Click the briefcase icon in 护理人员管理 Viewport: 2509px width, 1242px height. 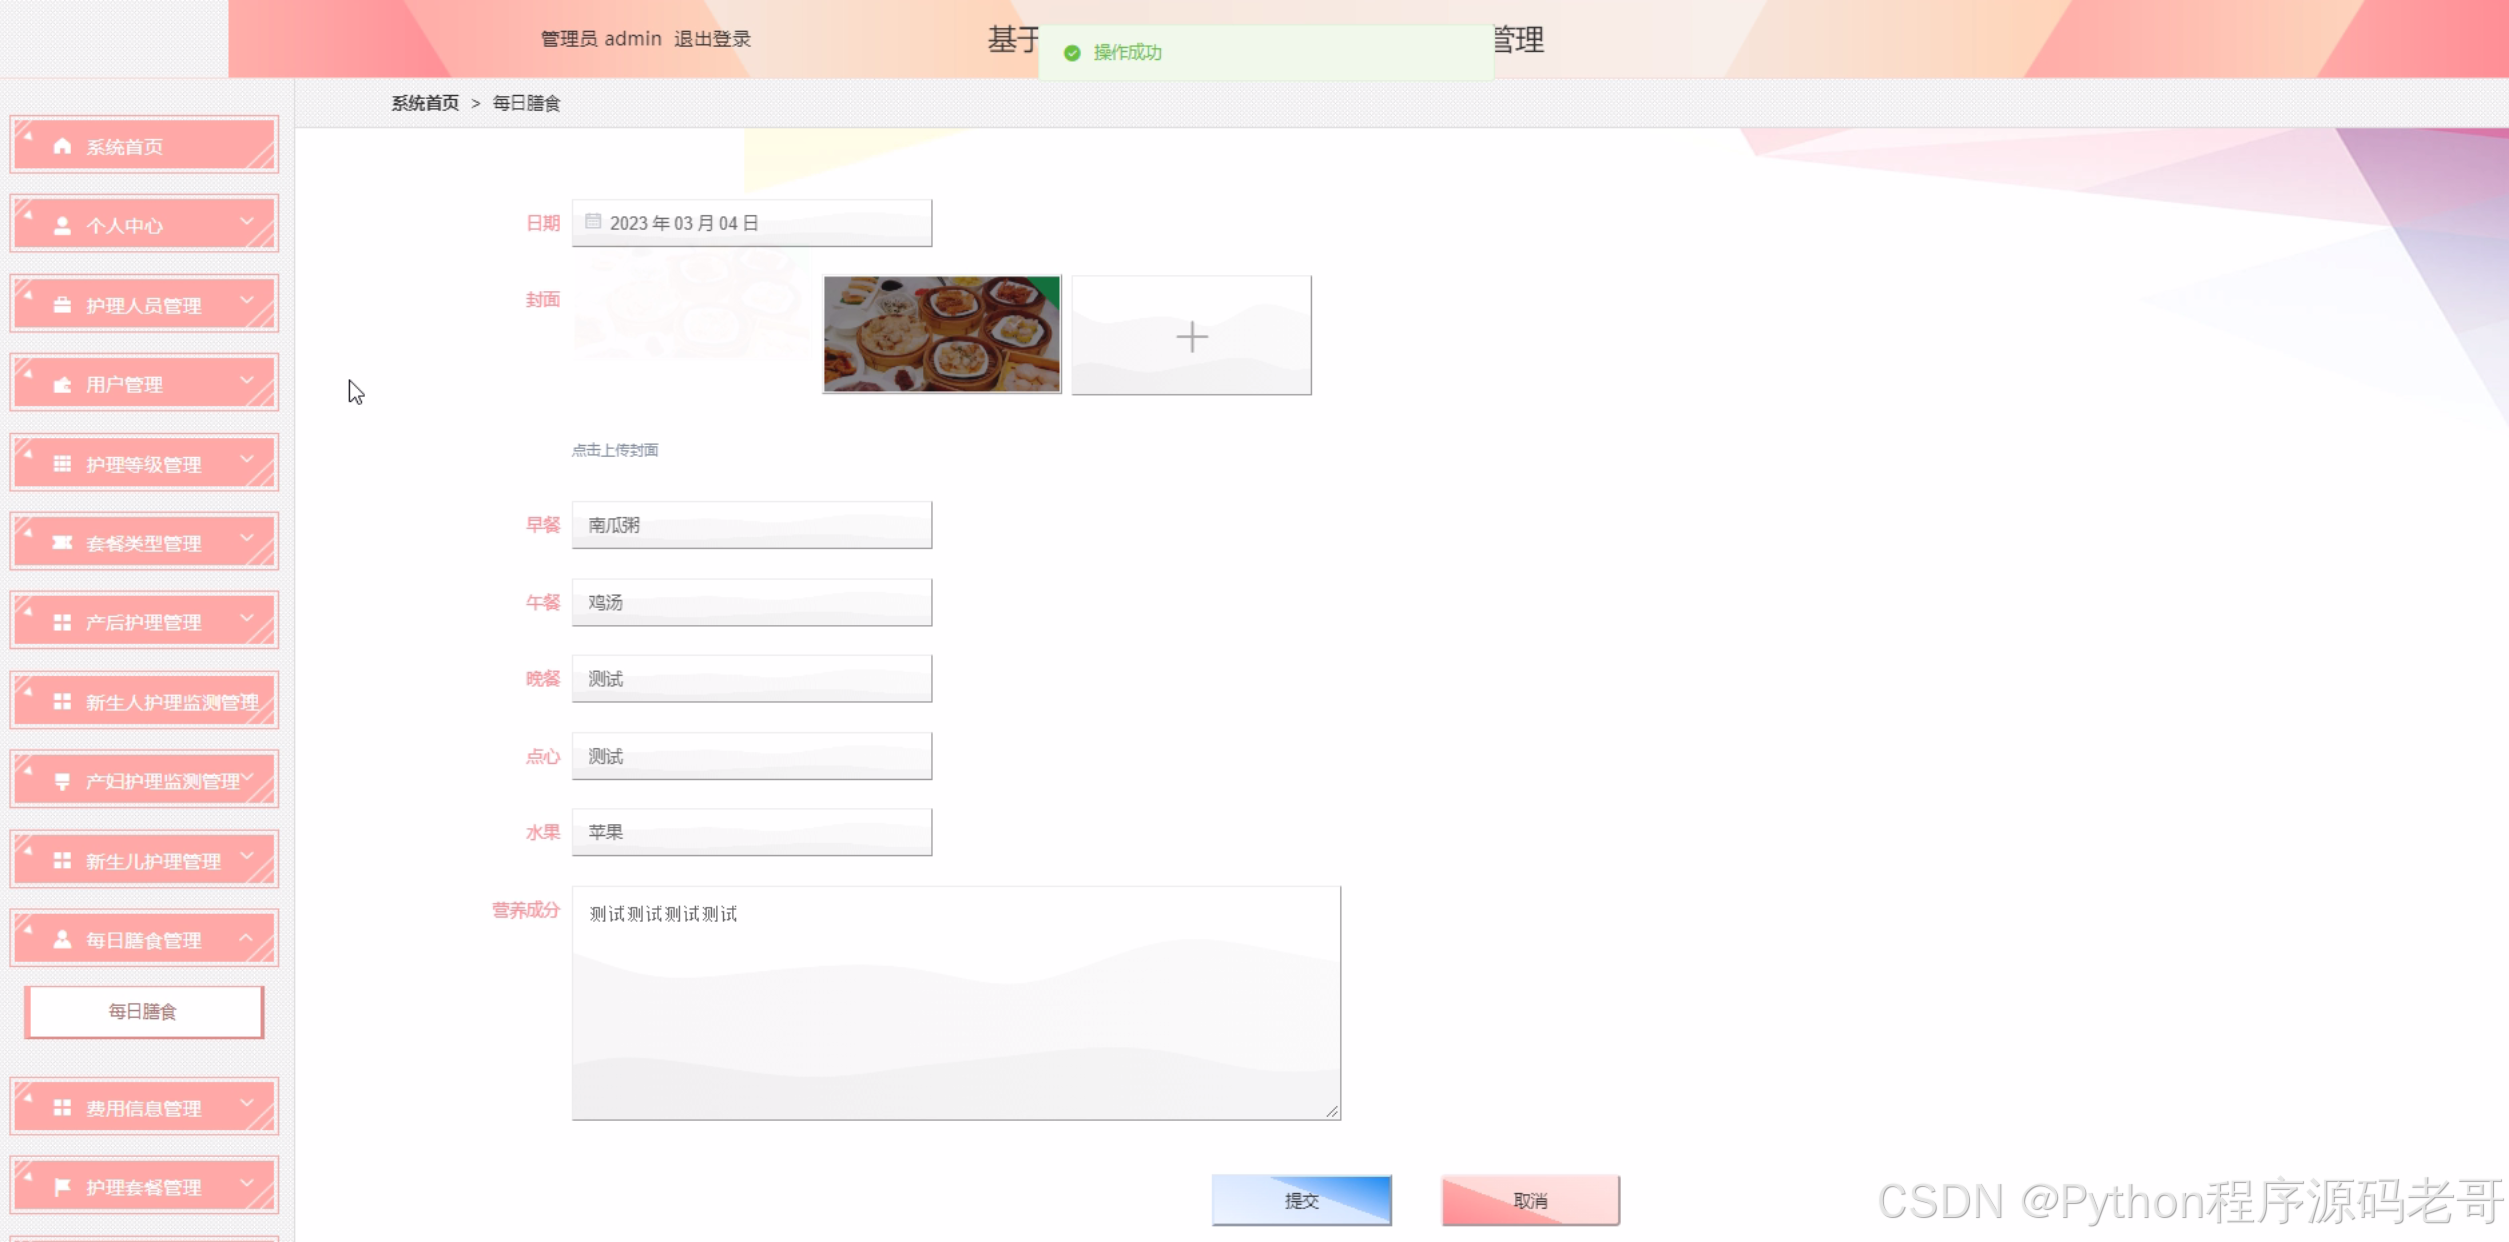(x=62, y=305)
